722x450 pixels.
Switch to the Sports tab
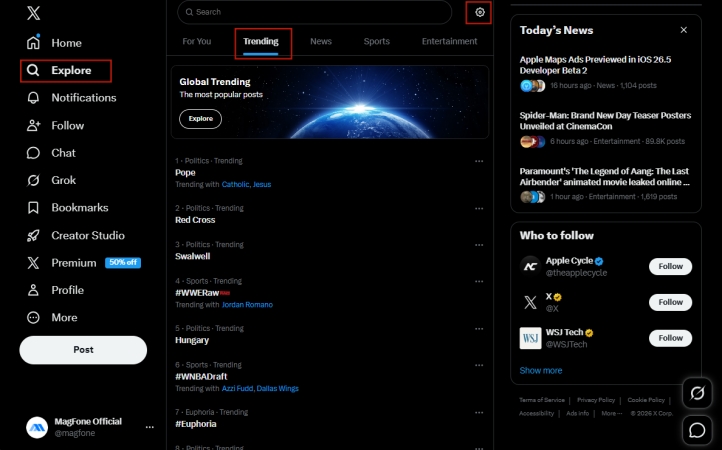[x=377, y=41]
